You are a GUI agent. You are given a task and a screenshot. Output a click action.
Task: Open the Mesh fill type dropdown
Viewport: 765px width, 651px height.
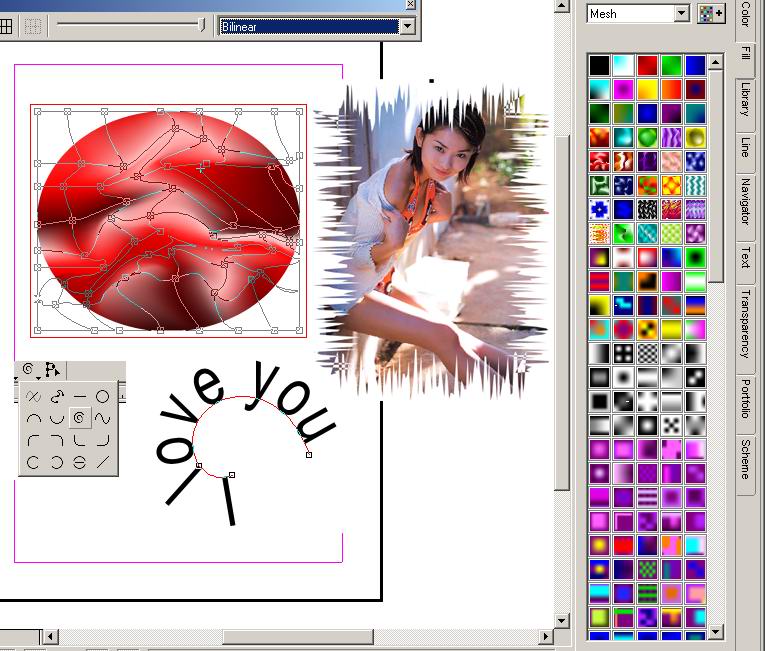(682, 14)
